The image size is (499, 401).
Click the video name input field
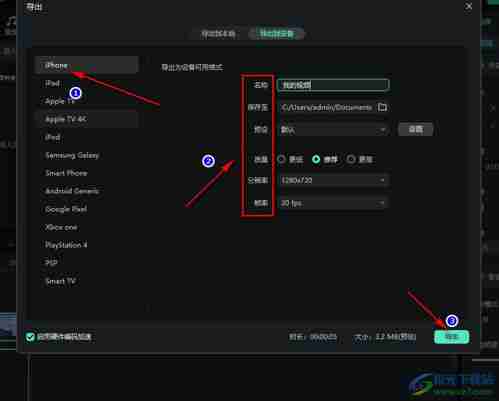(333, 85)
